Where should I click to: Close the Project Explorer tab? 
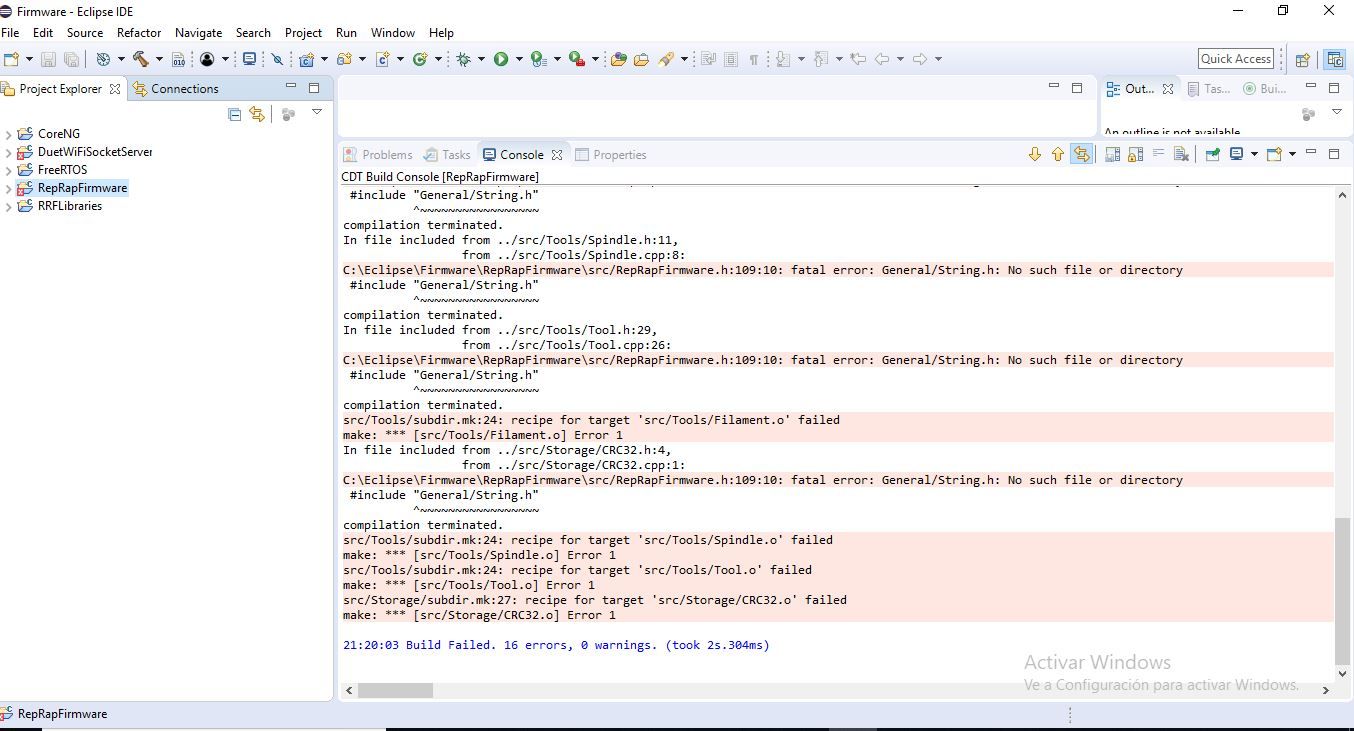coord(115,89)
